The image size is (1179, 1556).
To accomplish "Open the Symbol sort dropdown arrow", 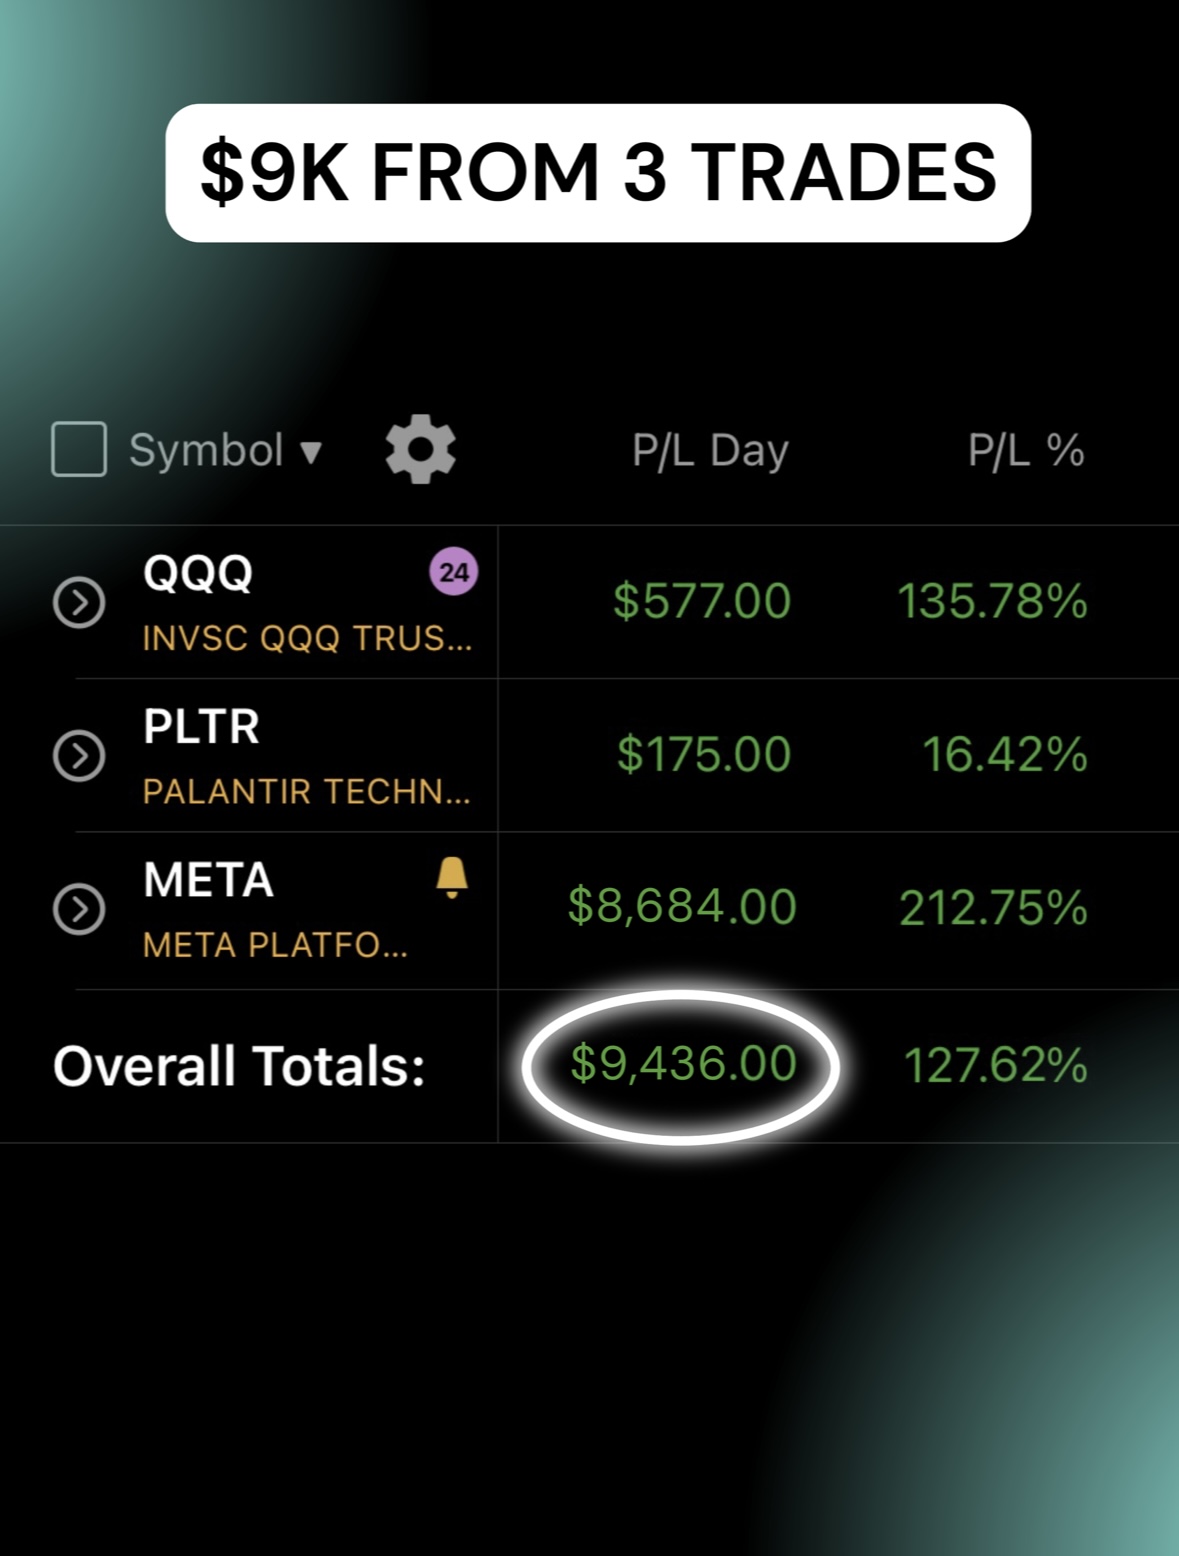I will (311, 452).
